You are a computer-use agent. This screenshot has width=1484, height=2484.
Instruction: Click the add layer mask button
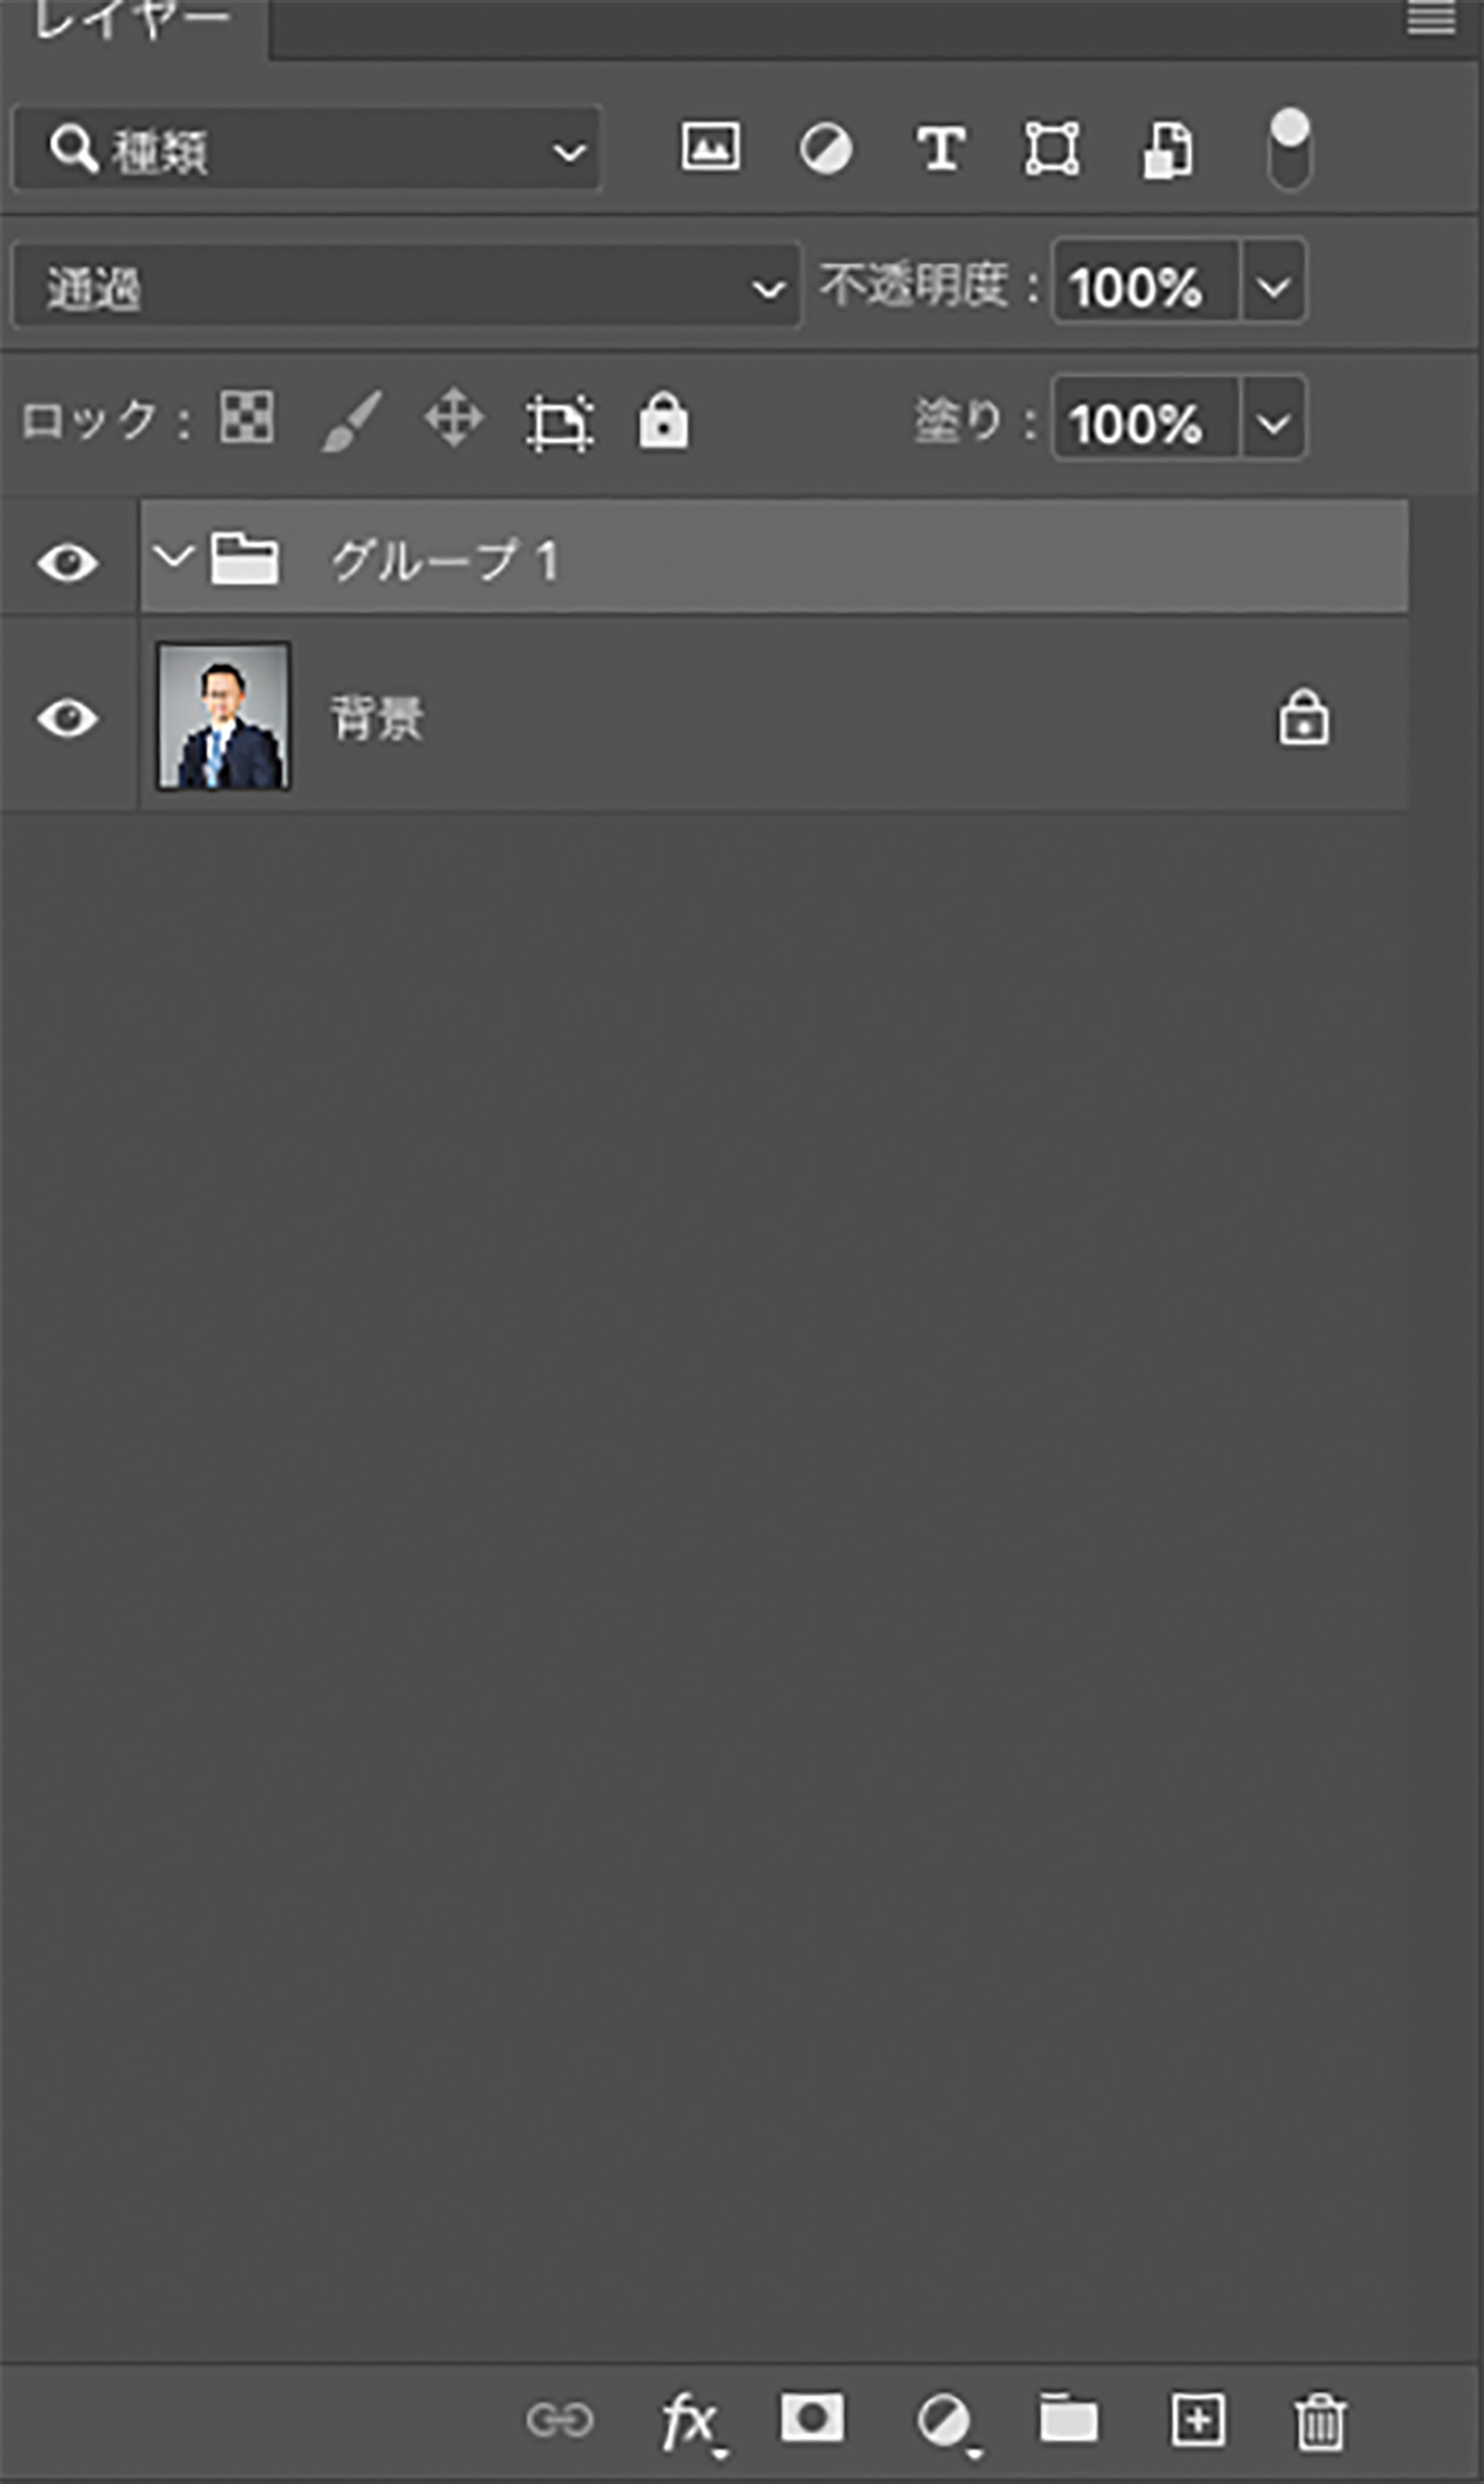[811, 2419]
